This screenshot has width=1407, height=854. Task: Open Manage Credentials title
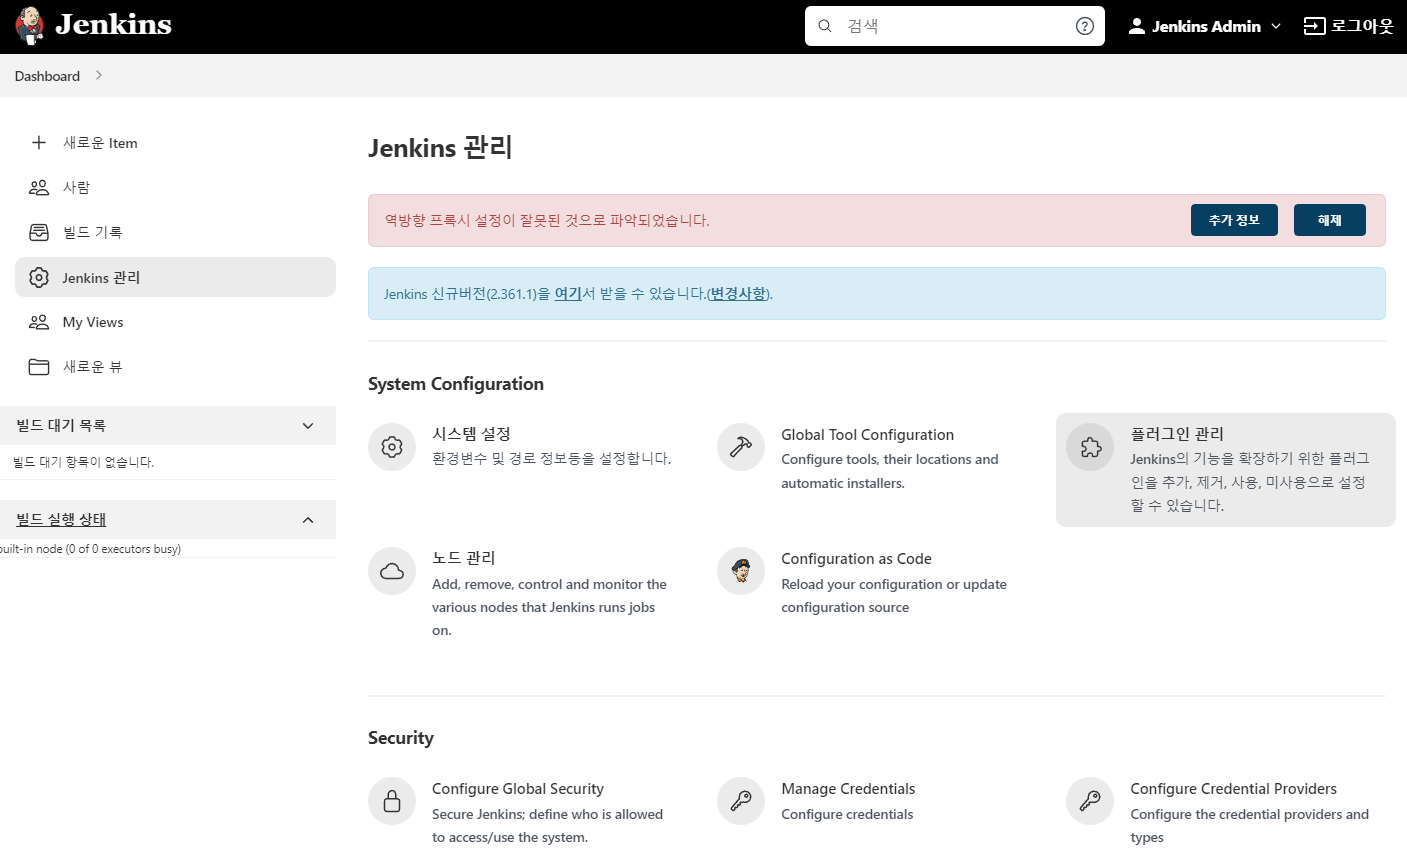click(848, 789)
